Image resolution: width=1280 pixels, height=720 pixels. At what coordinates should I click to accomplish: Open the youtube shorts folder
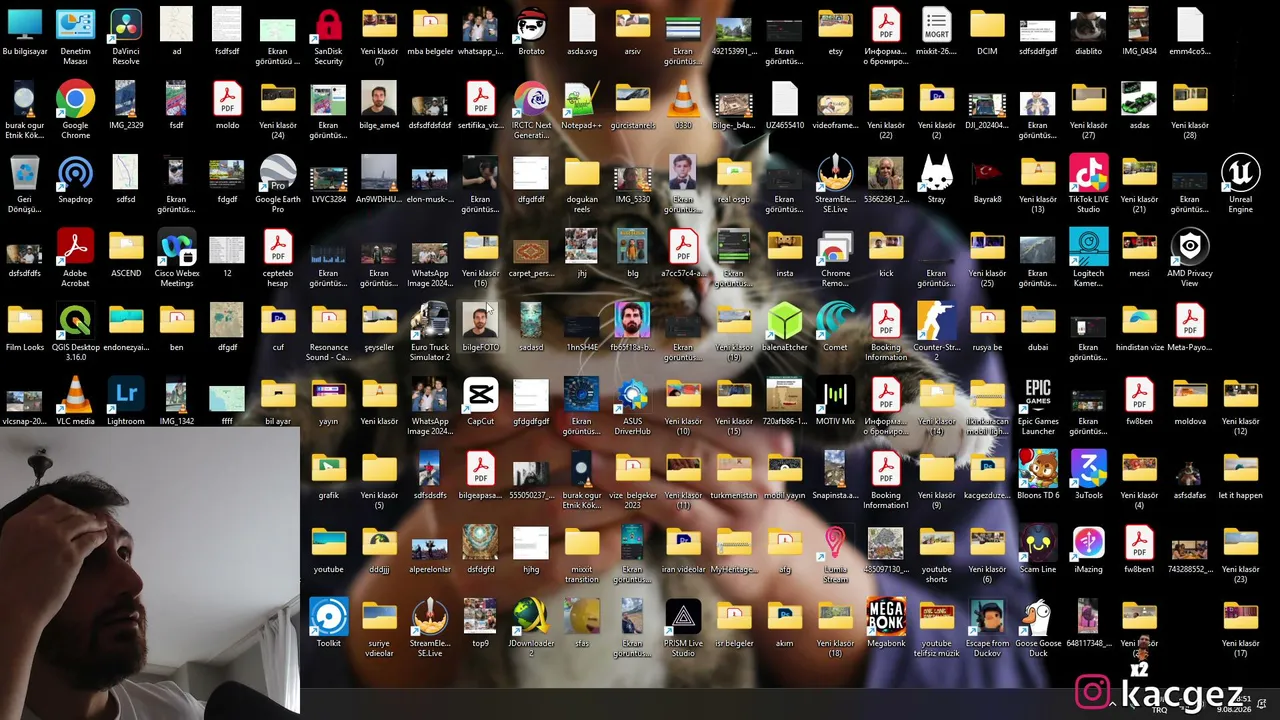(936, 552)
